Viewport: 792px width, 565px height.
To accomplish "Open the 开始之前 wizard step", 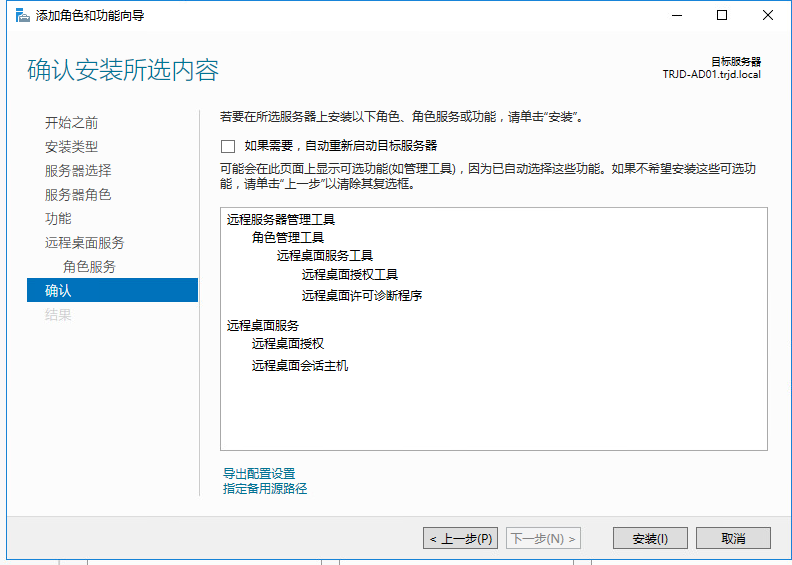I will pyautogui.click(x=71, y=123).
